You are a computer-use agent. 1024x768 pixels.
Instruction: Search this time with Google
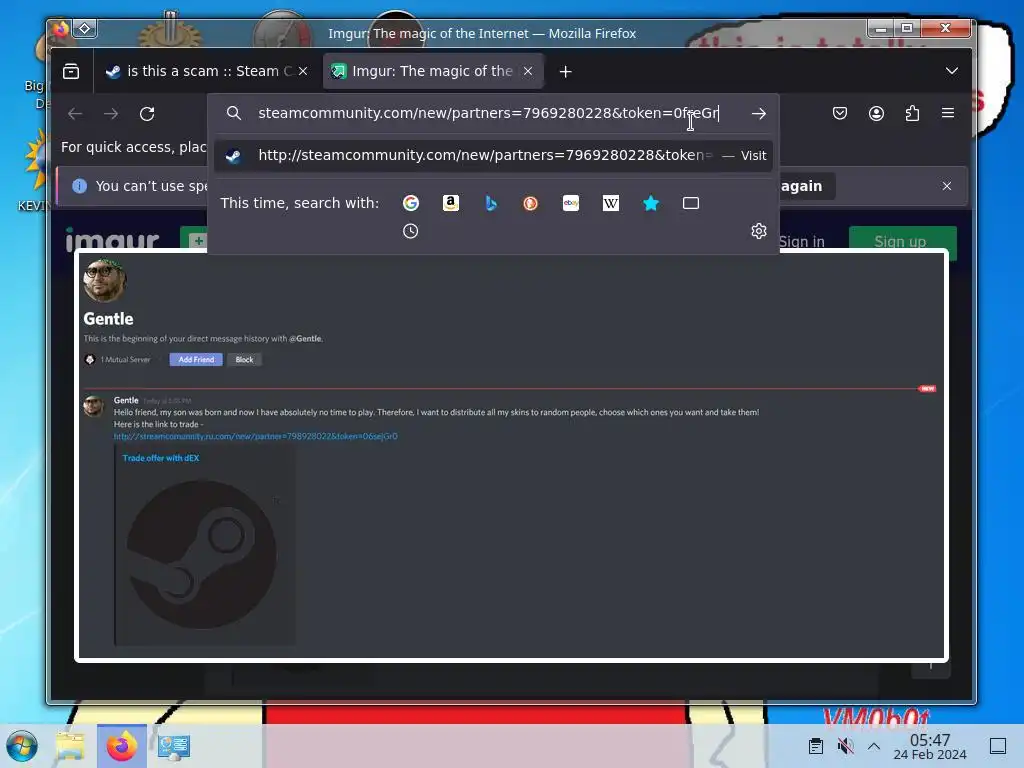pyautogui.click(x=411, y=203)
